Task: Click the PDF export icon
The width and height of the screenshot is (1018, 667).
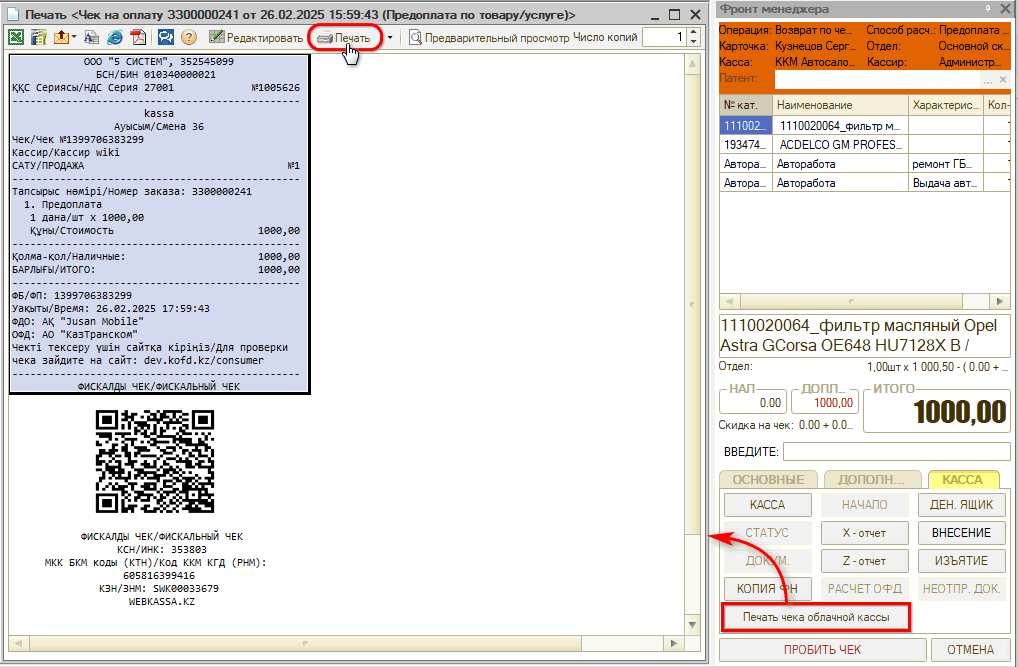Action: point(137,38)
